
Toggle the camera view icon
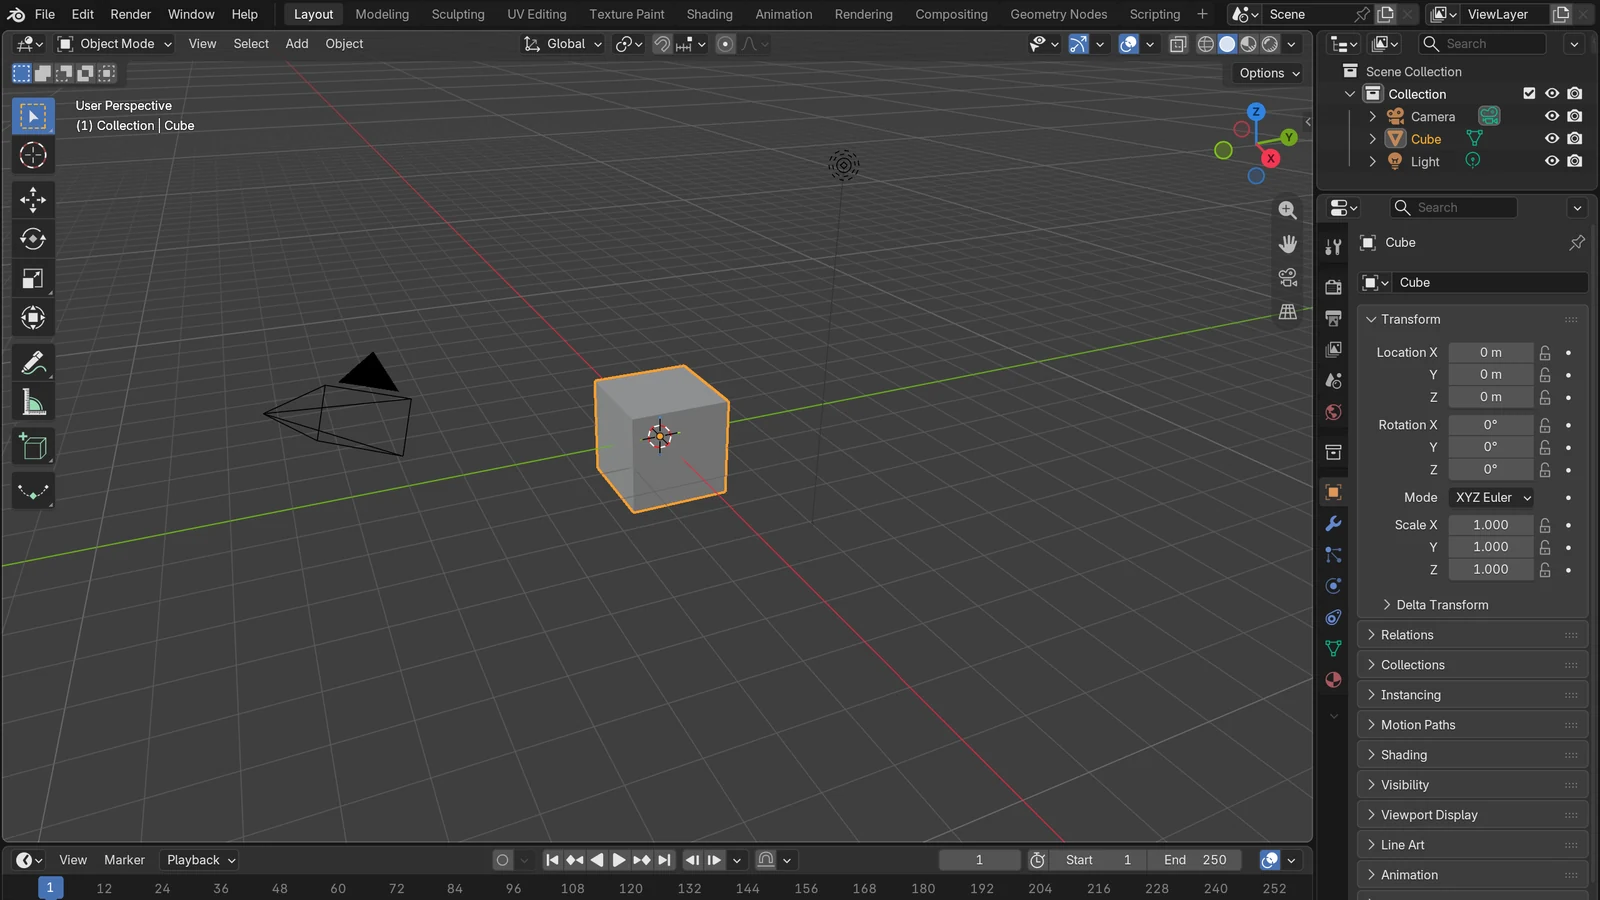pyautogui.click(x=1288, y=278)
